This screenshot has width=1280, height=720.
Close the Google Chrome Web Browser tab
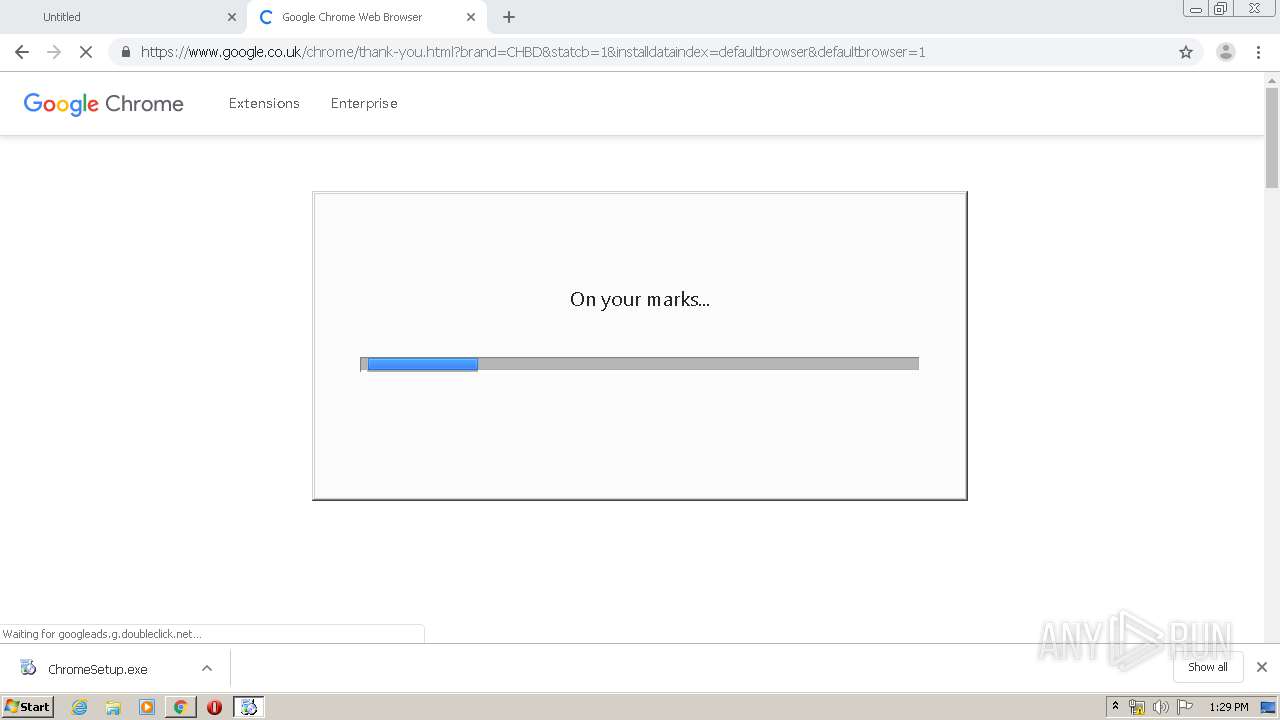point(471,17)
